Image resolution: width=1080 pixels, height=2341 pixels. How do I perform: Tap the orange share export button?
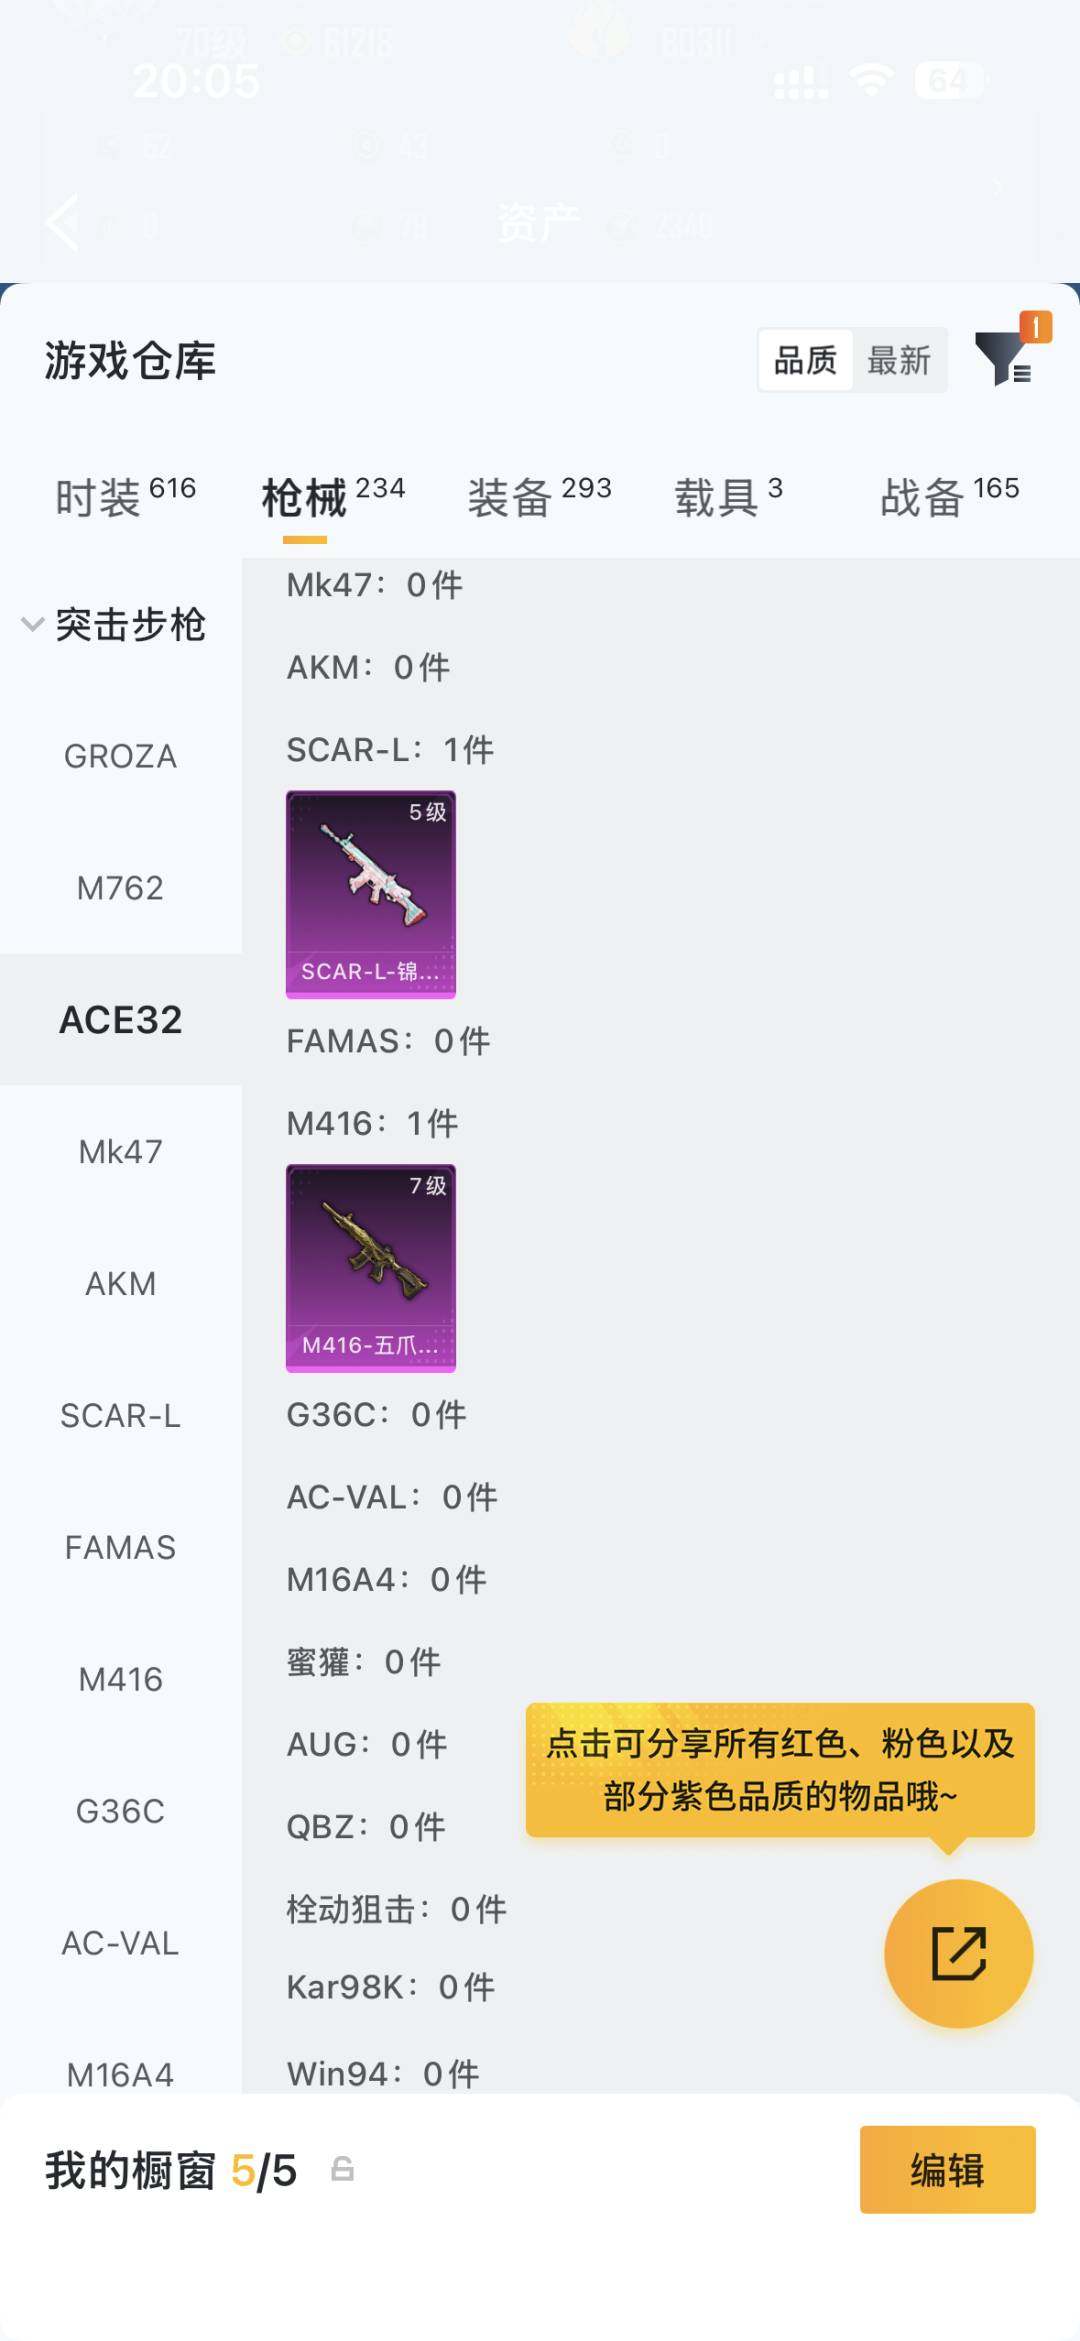click(958, 1953)
